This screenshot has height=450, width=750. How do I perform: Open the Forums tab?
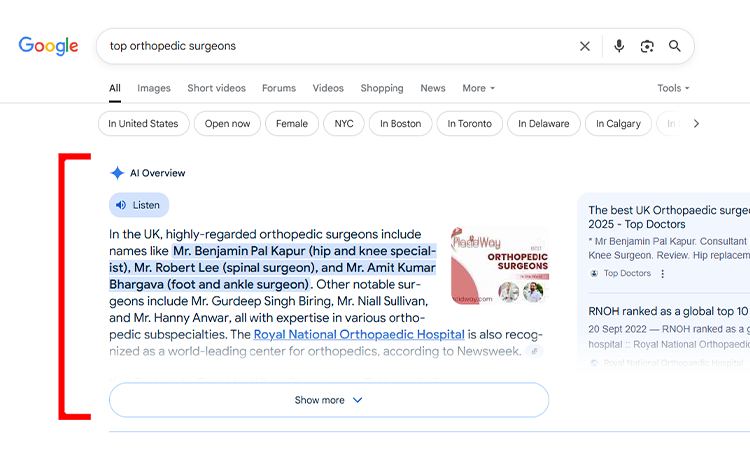(279, 88)
